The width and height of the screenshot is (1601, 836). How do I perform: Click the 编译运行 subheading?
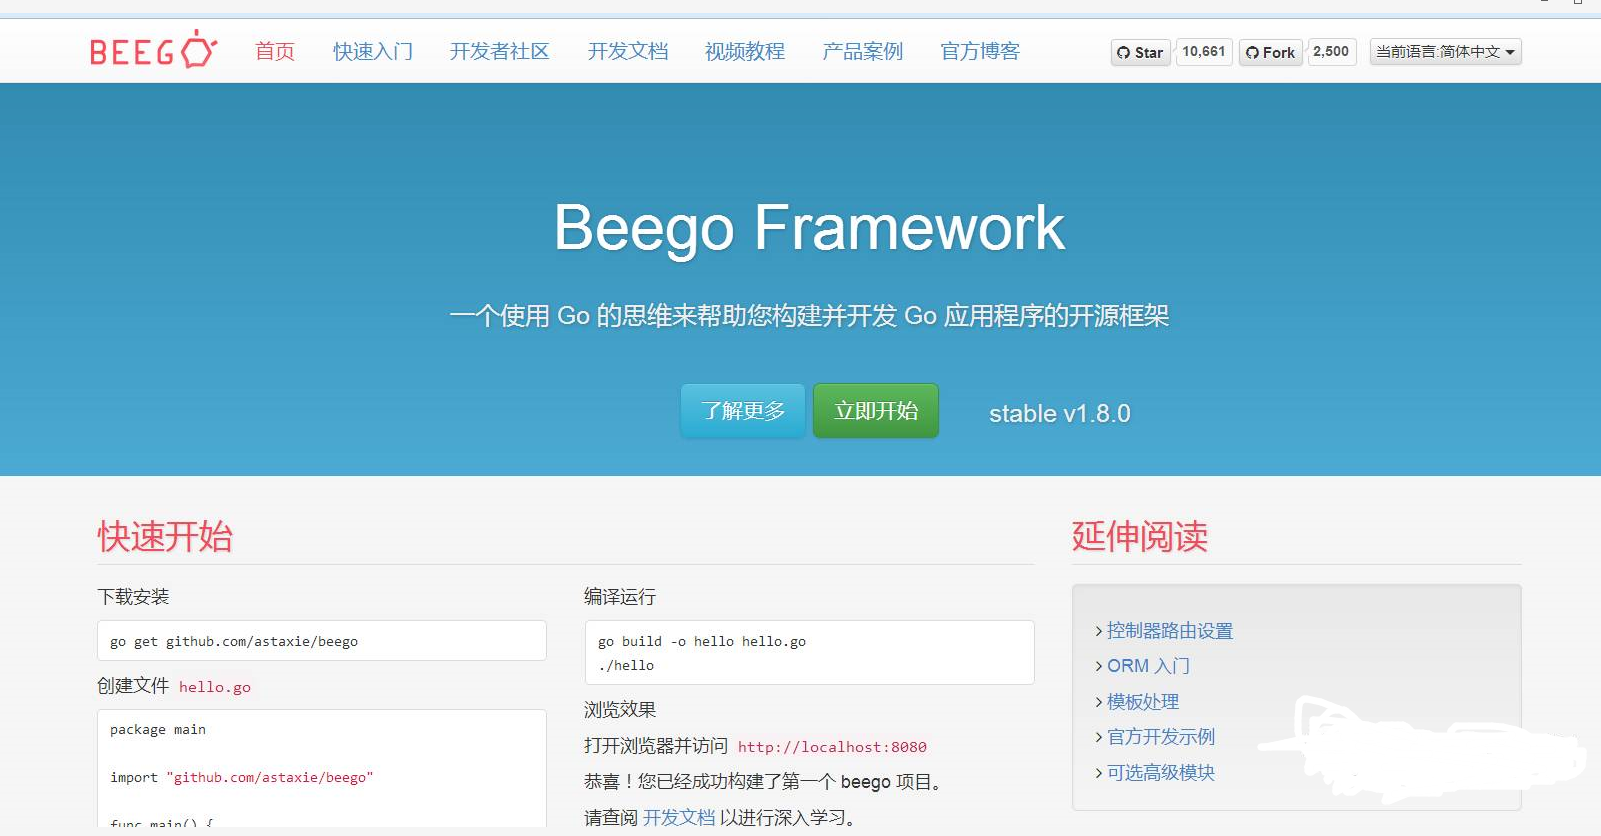pyautogui.click(x=620, y=597)
